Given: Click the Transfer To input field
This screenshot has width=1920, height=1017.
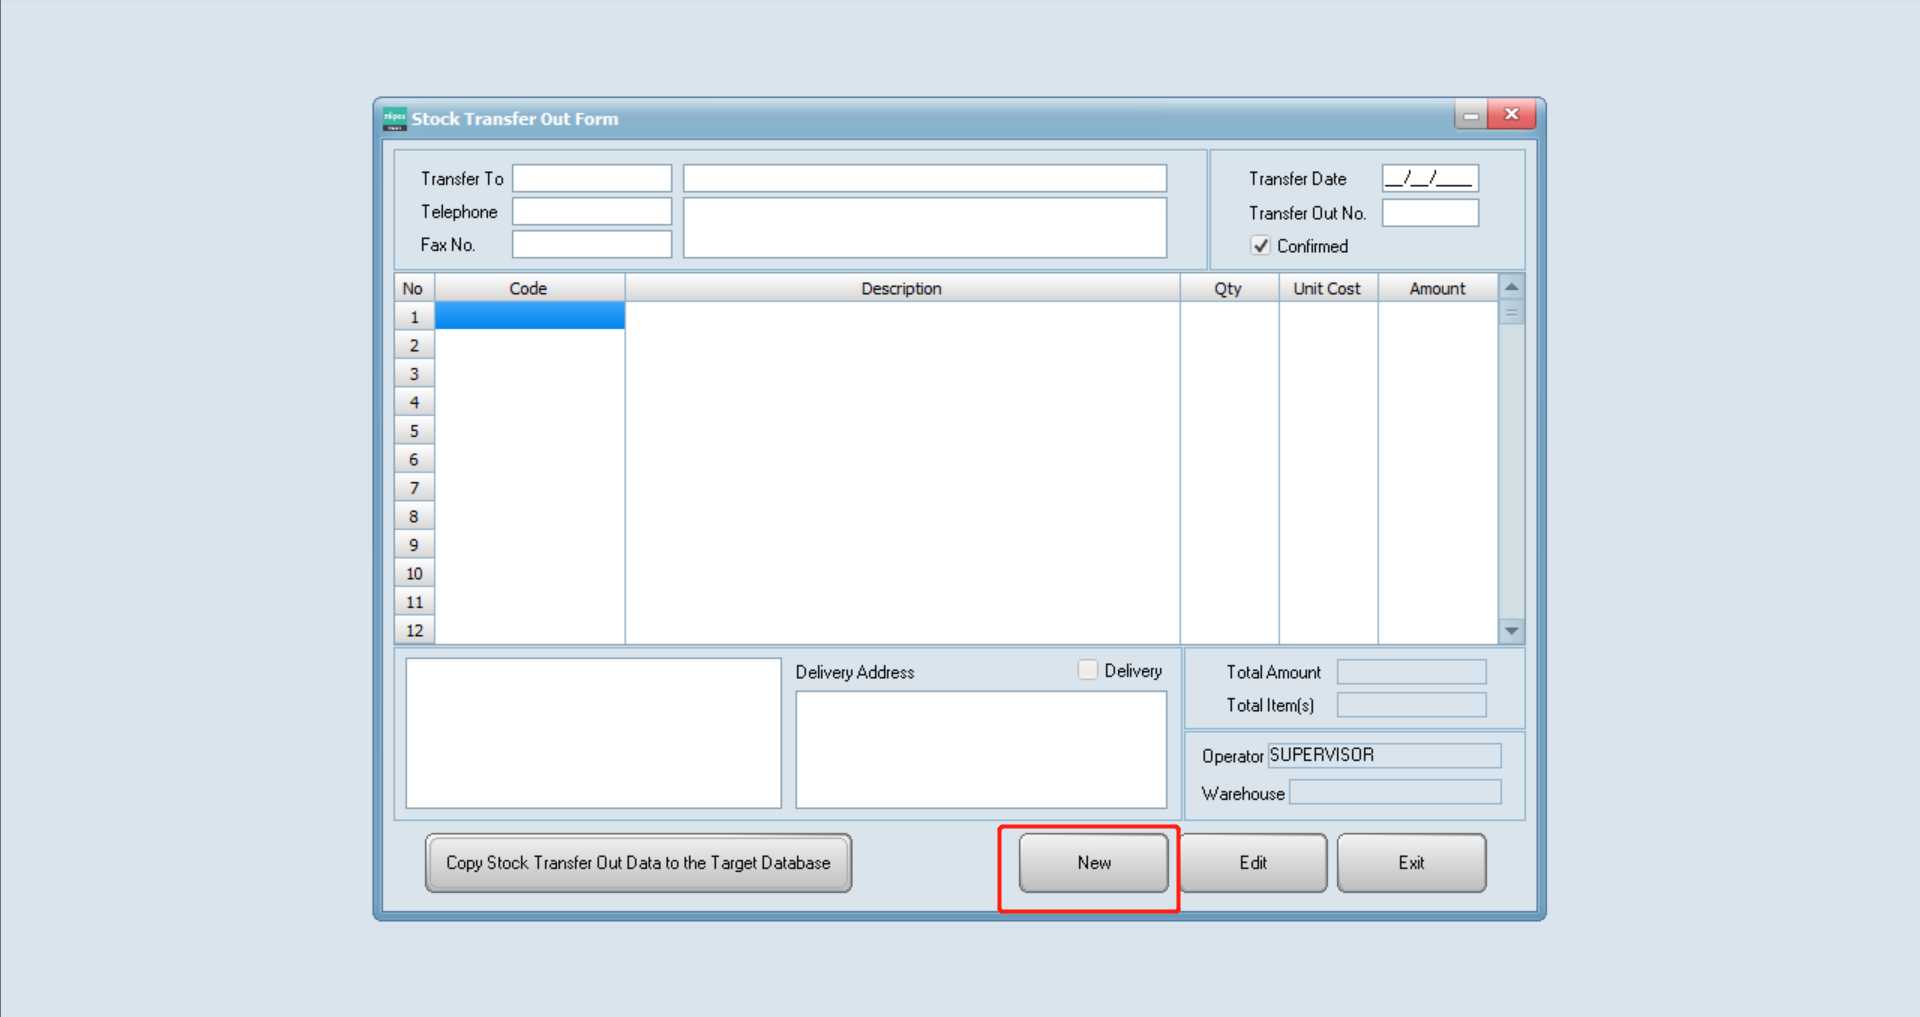Looking at the screenshot, I should (591, 178).
